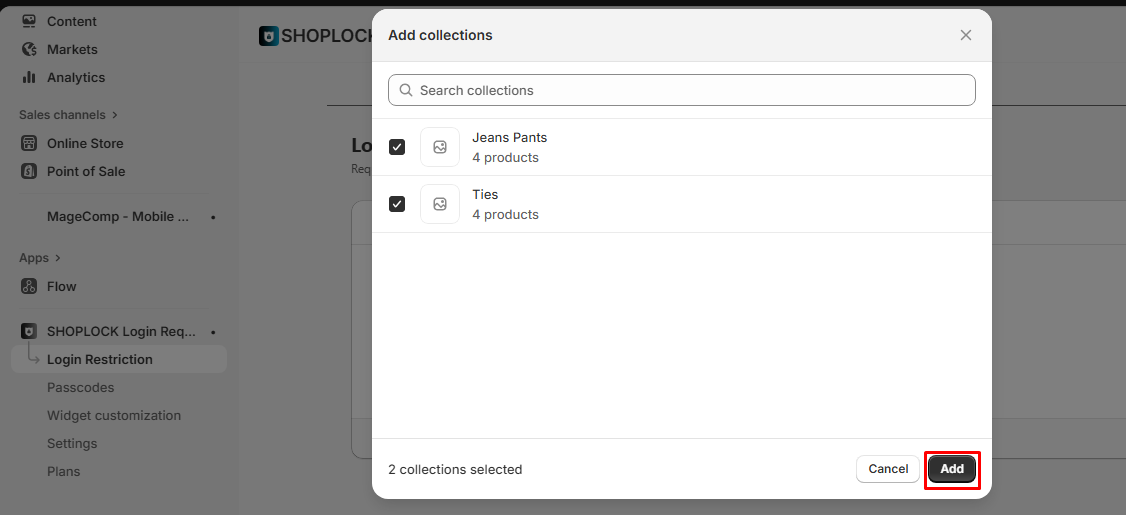Open Widget customization page
The height and width of the screenshot is (515, 1126).
(x=114, y=415)
